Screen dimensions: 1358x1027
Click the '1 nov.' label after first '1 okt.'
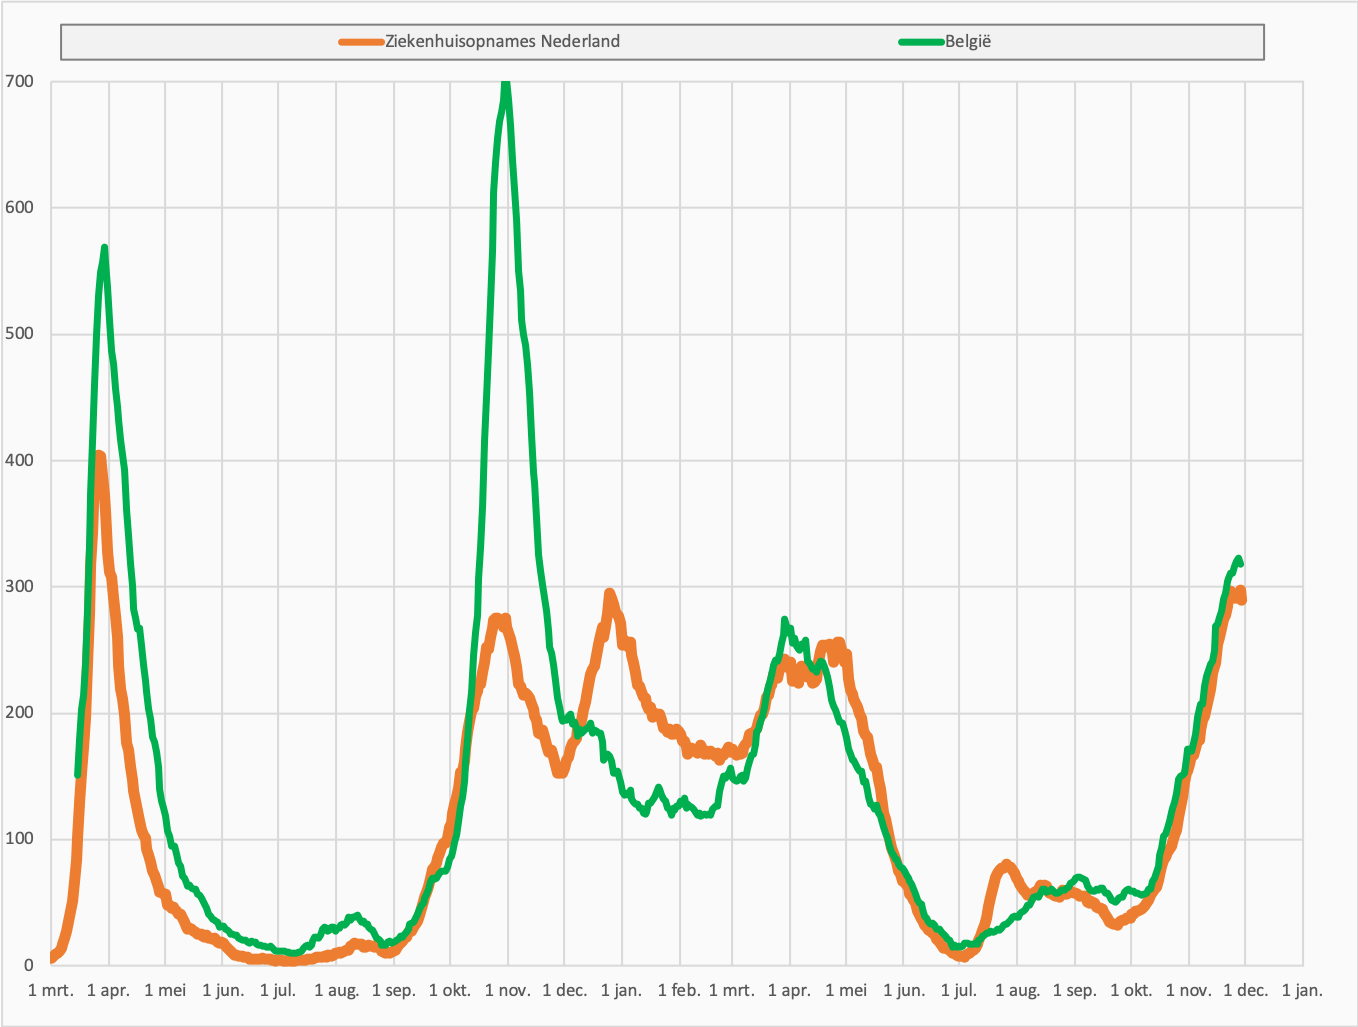pyautogui.click(x=507, y=991)
